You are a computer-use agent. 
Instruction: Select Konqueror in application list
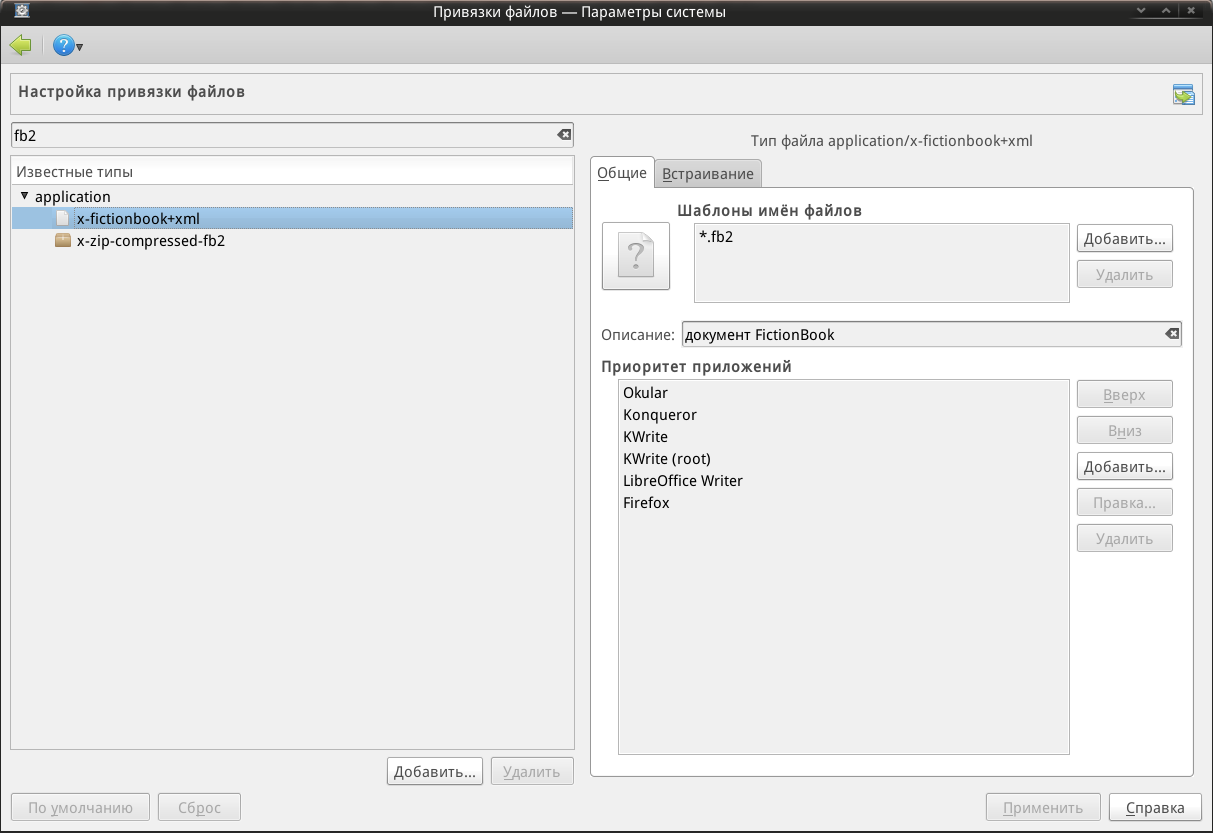pyautogui.click(x=660, y=415)
